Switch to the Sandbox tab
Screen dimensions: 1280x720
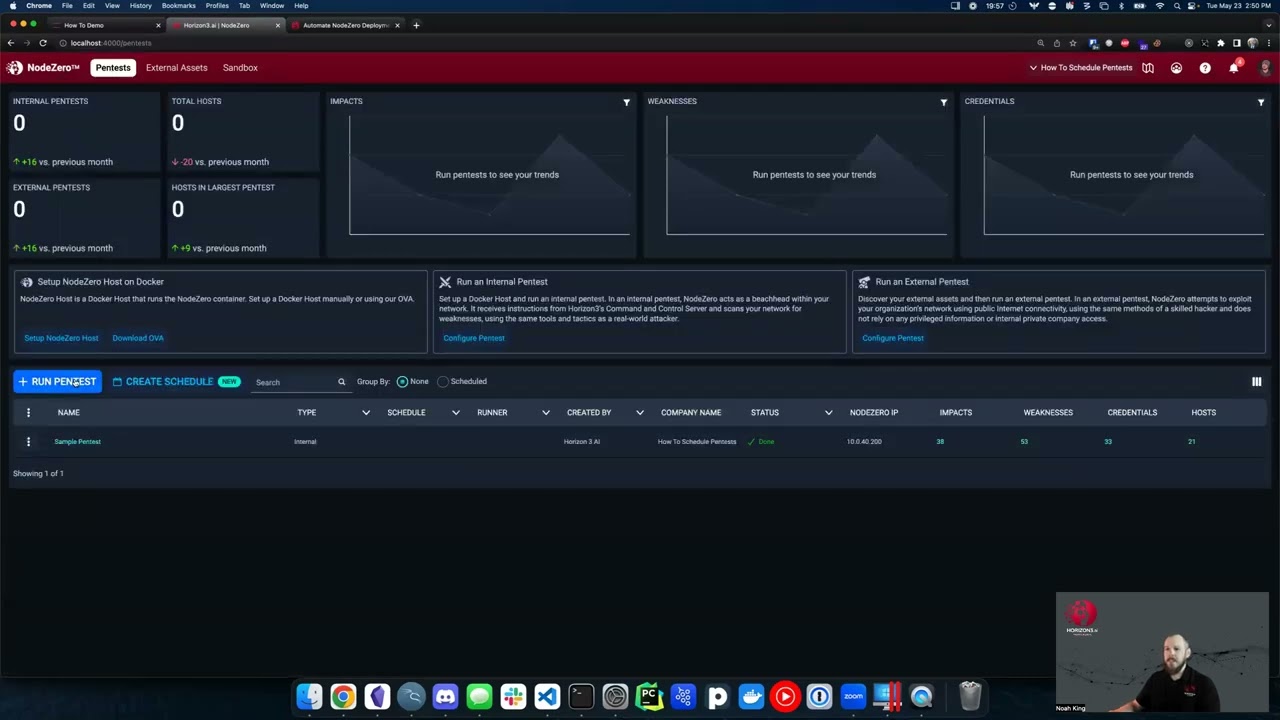click(x=240, y=68)
